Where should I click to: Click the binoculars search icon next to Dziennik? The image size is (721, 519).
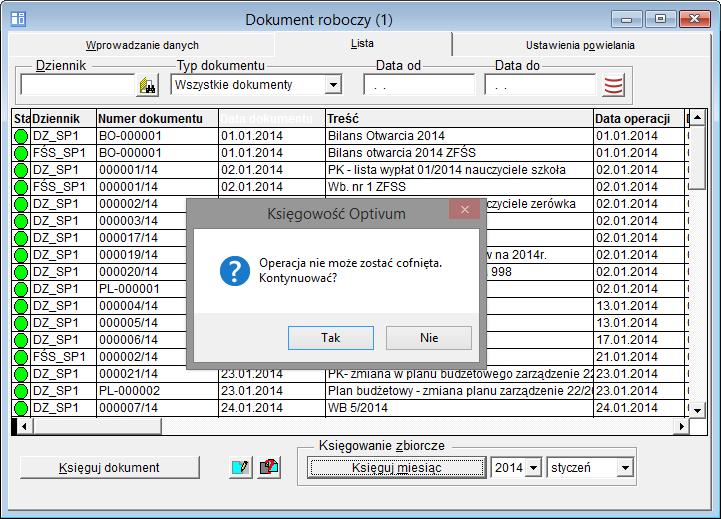coord(148,85)
